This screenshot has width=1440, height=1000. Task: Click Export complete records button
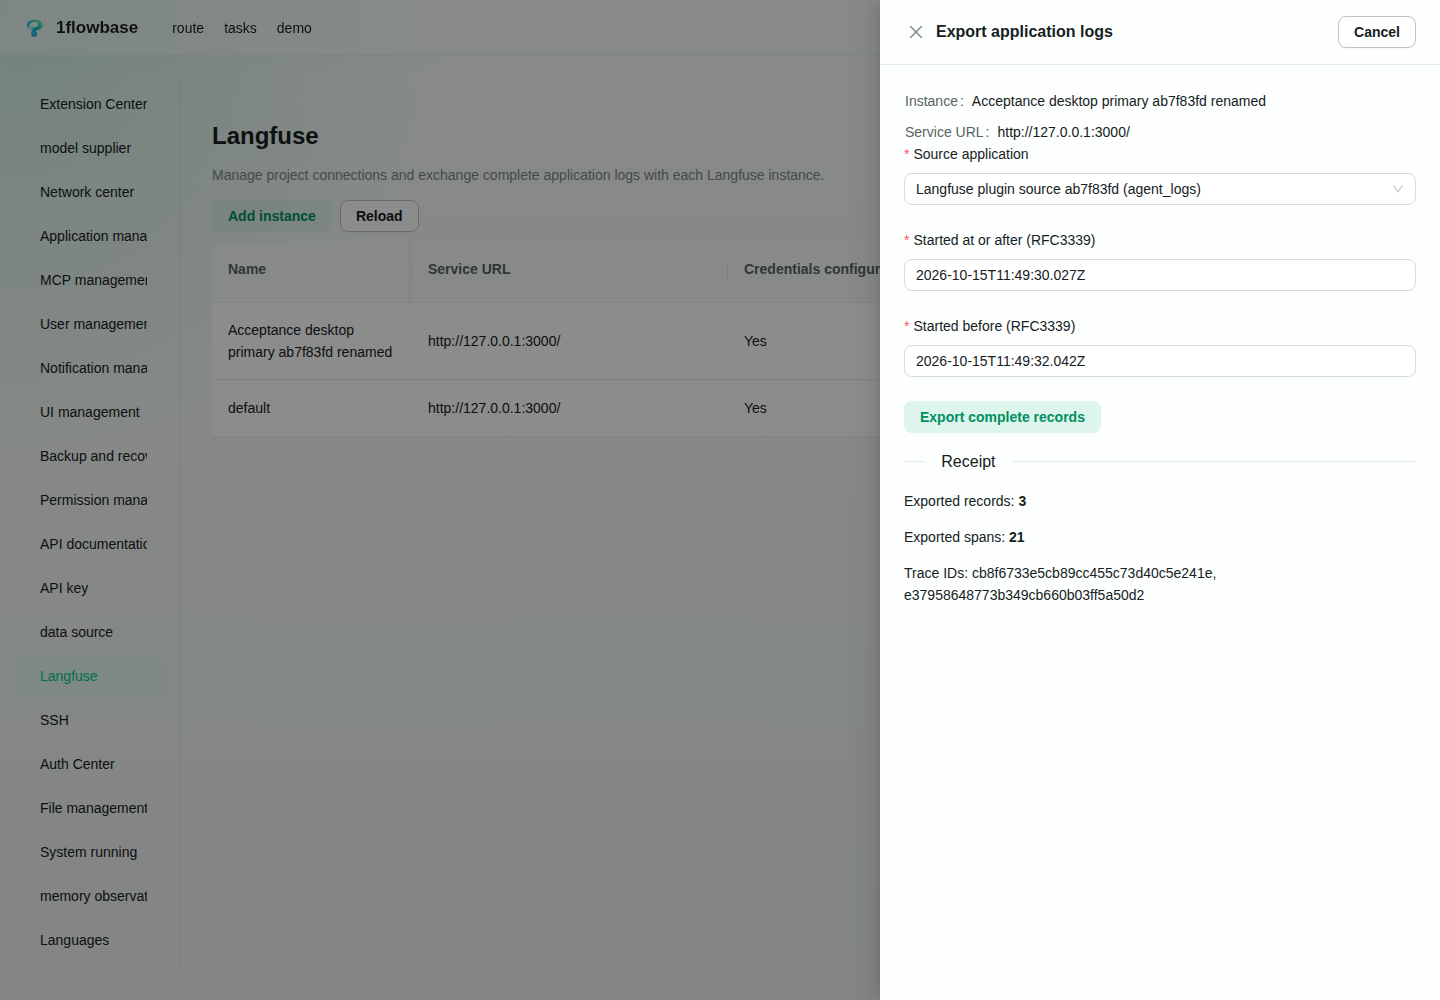(x=1002, y=417)
